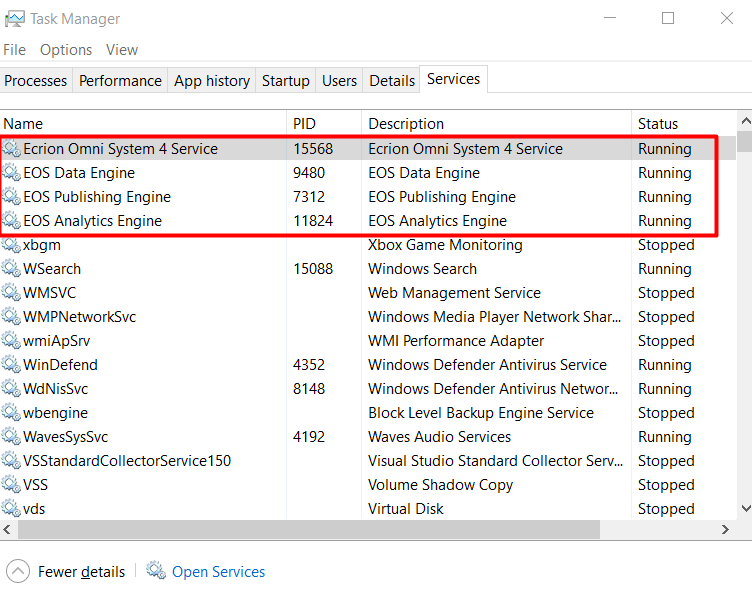
Task: Click the service icon next to wbengine
Action: pyautogui.click(x=11, y=412)
